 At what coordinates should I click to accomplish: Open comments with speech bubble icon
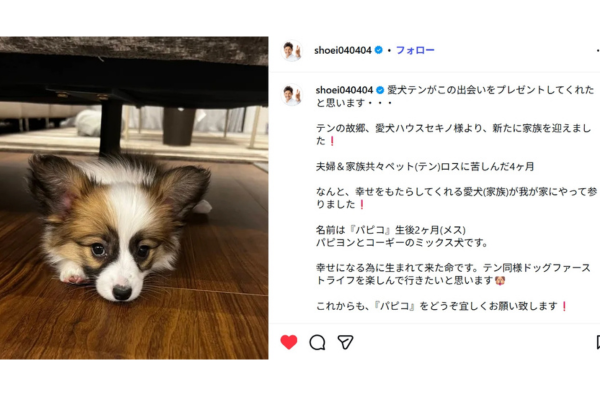317,342
